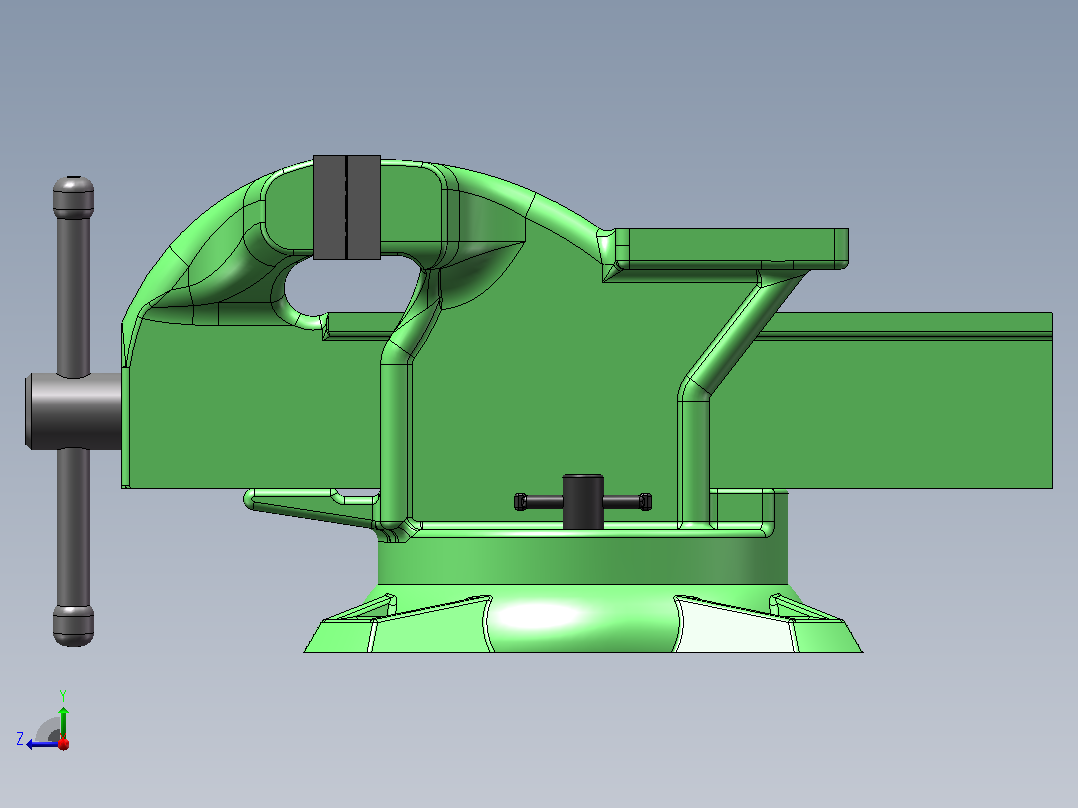
Task: Select the cylindrical swivel base ring
Action: tap(582, 560)
